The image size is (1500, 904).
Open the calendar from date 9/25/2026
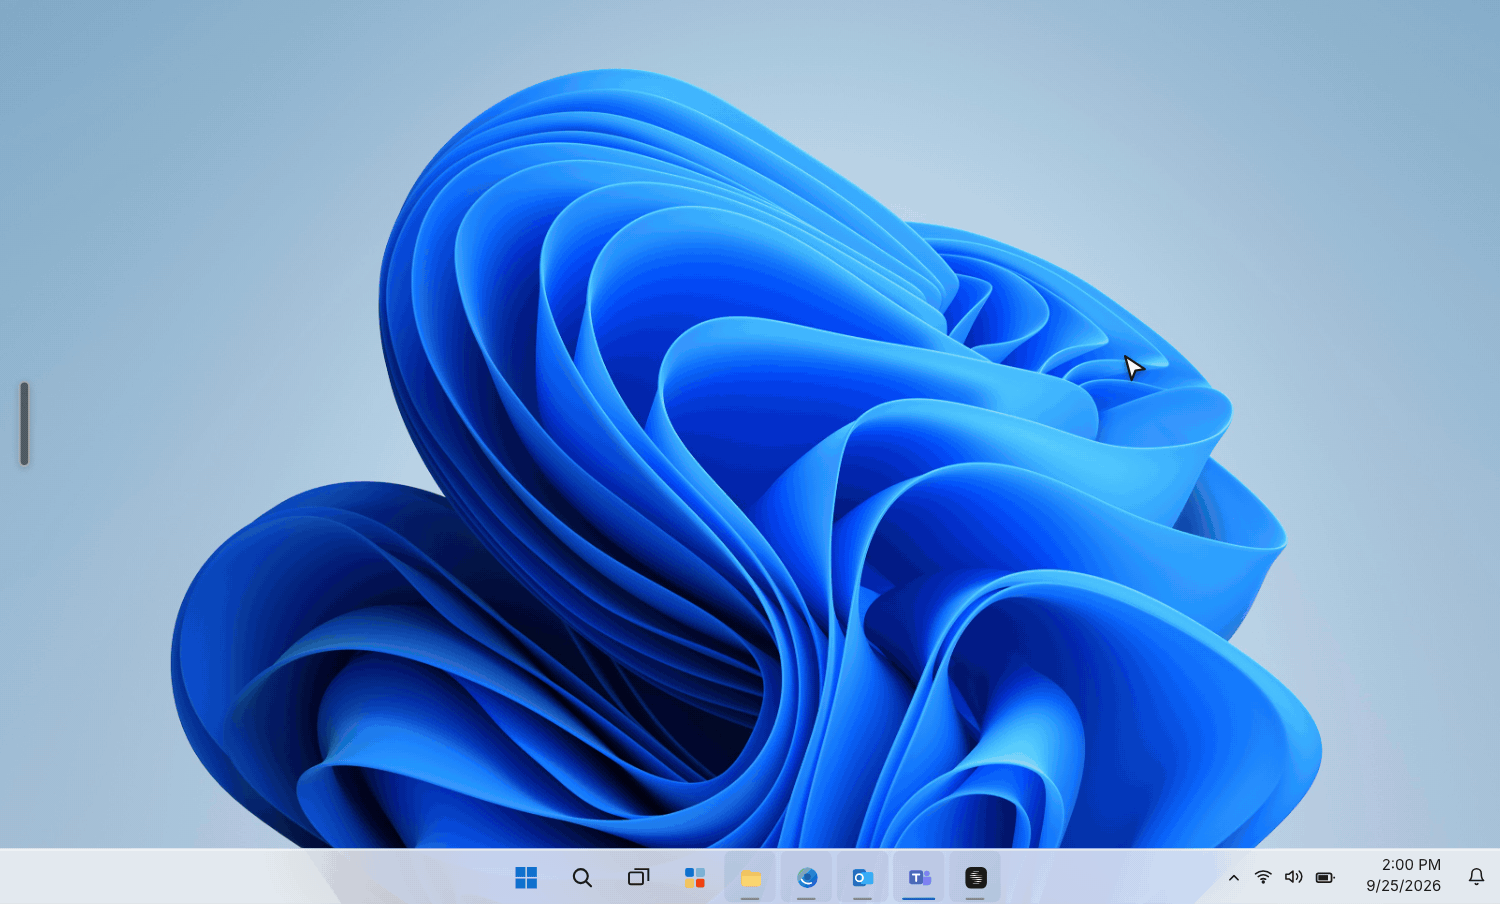(1403, 886)
